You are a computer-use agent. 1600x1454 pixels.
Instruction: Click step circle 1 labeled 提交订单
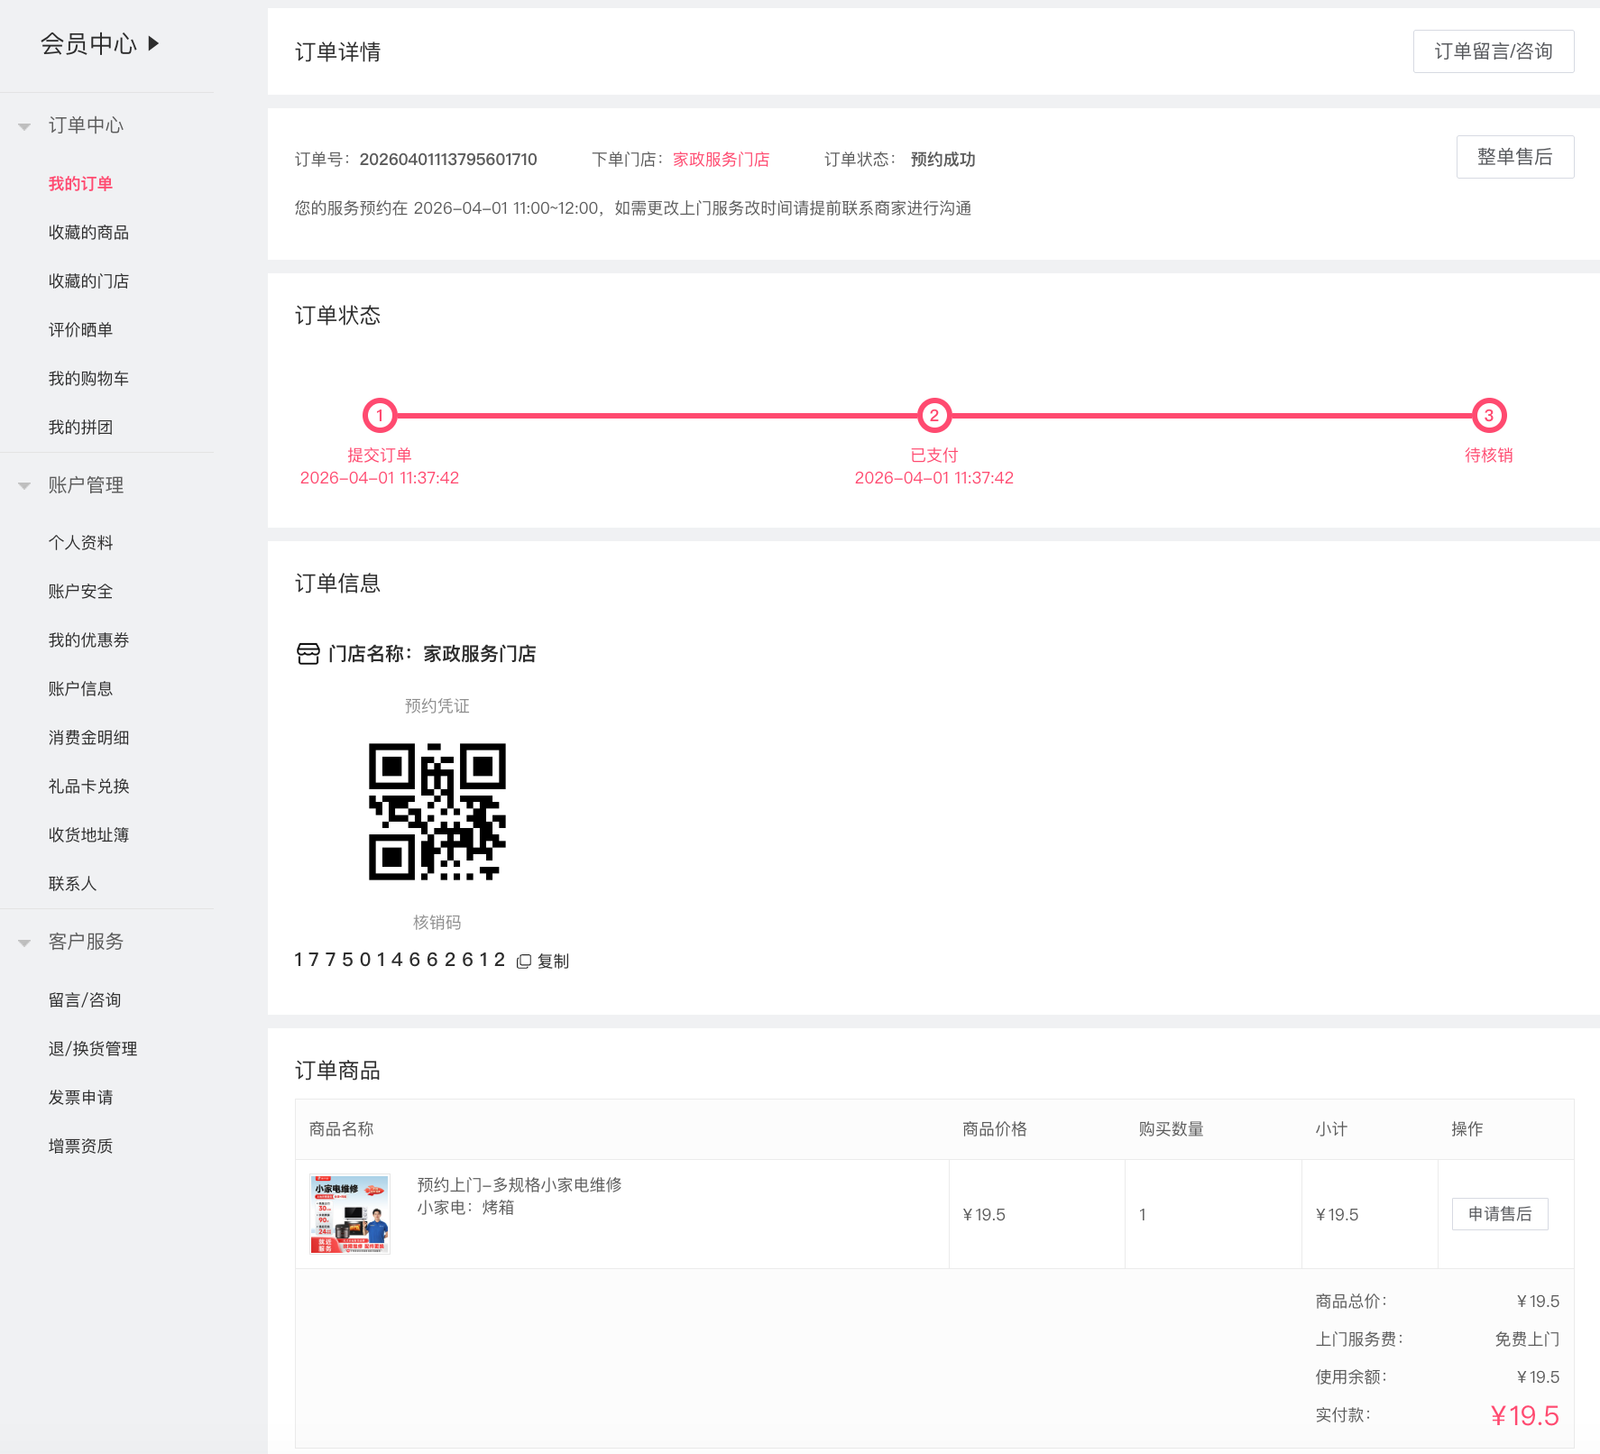point(380,415)
